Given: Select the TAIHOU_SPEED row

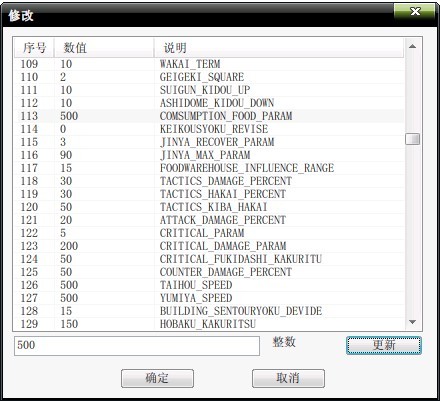Looking at the screenshot, I should tap(209, 285).
